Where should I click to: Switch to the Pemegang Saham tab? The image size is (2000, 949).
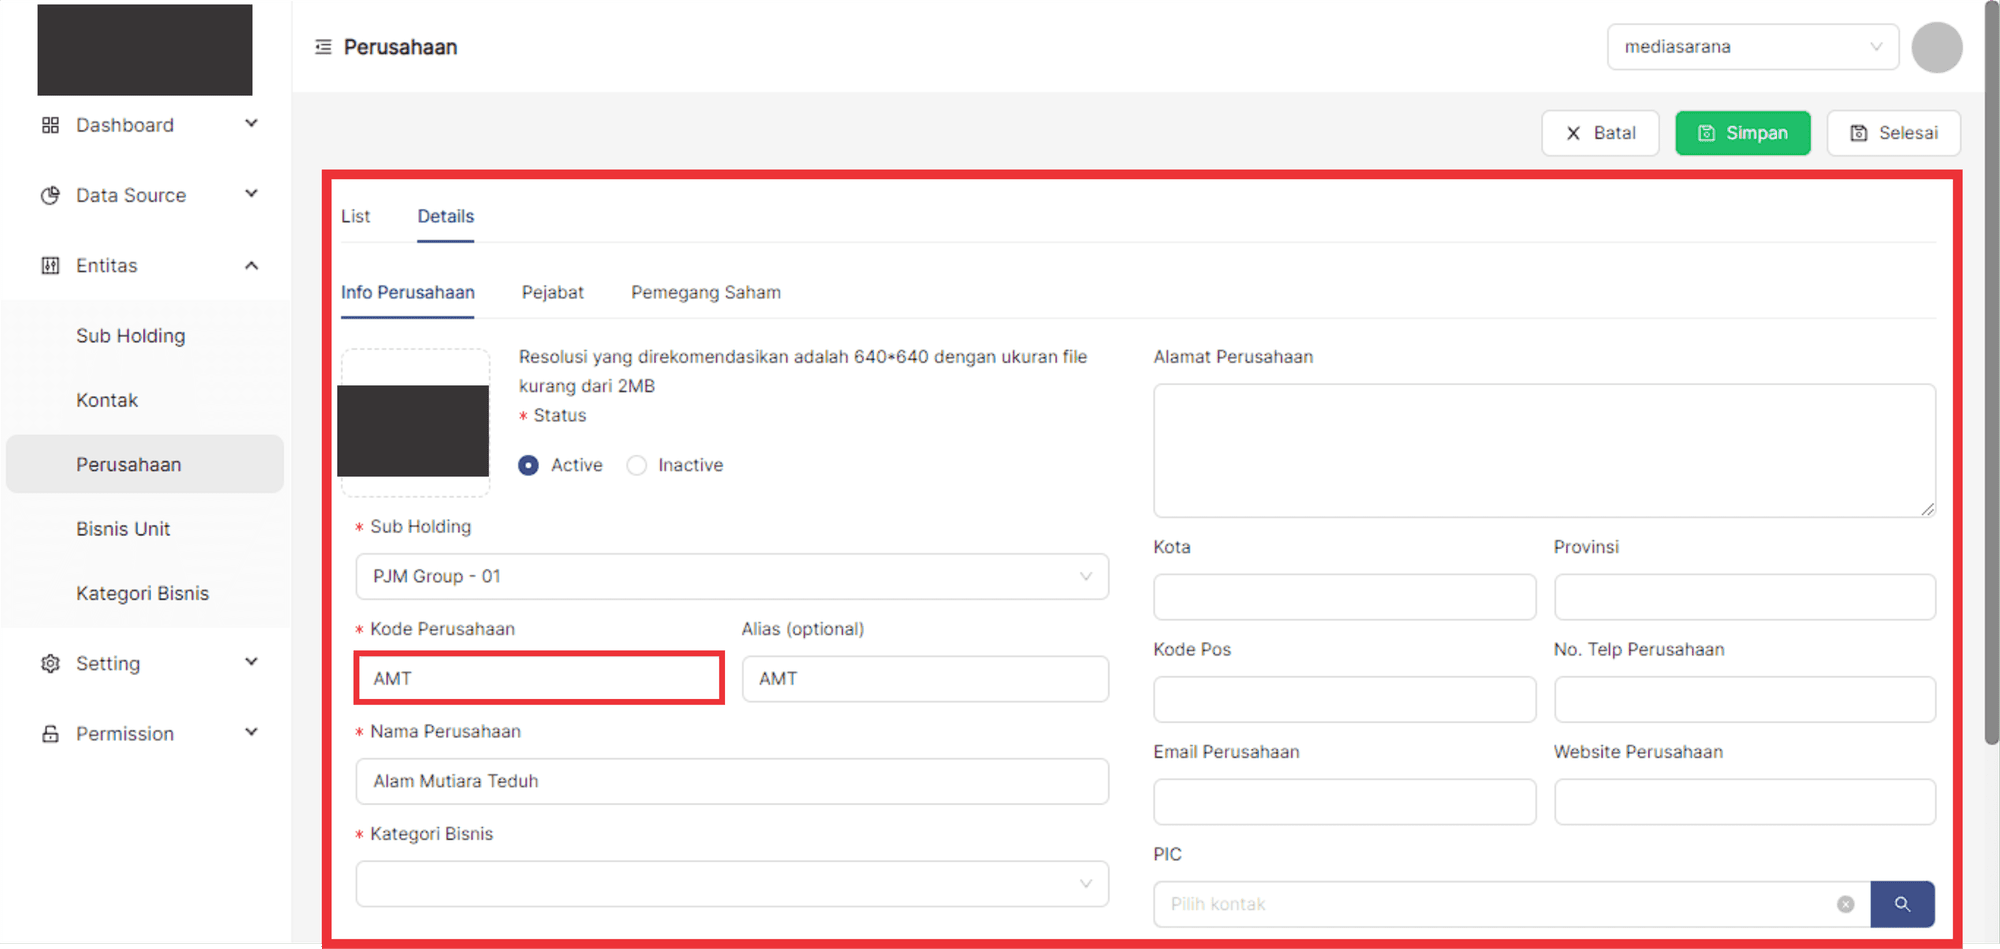pyautogui.click(x=705, y=292)
